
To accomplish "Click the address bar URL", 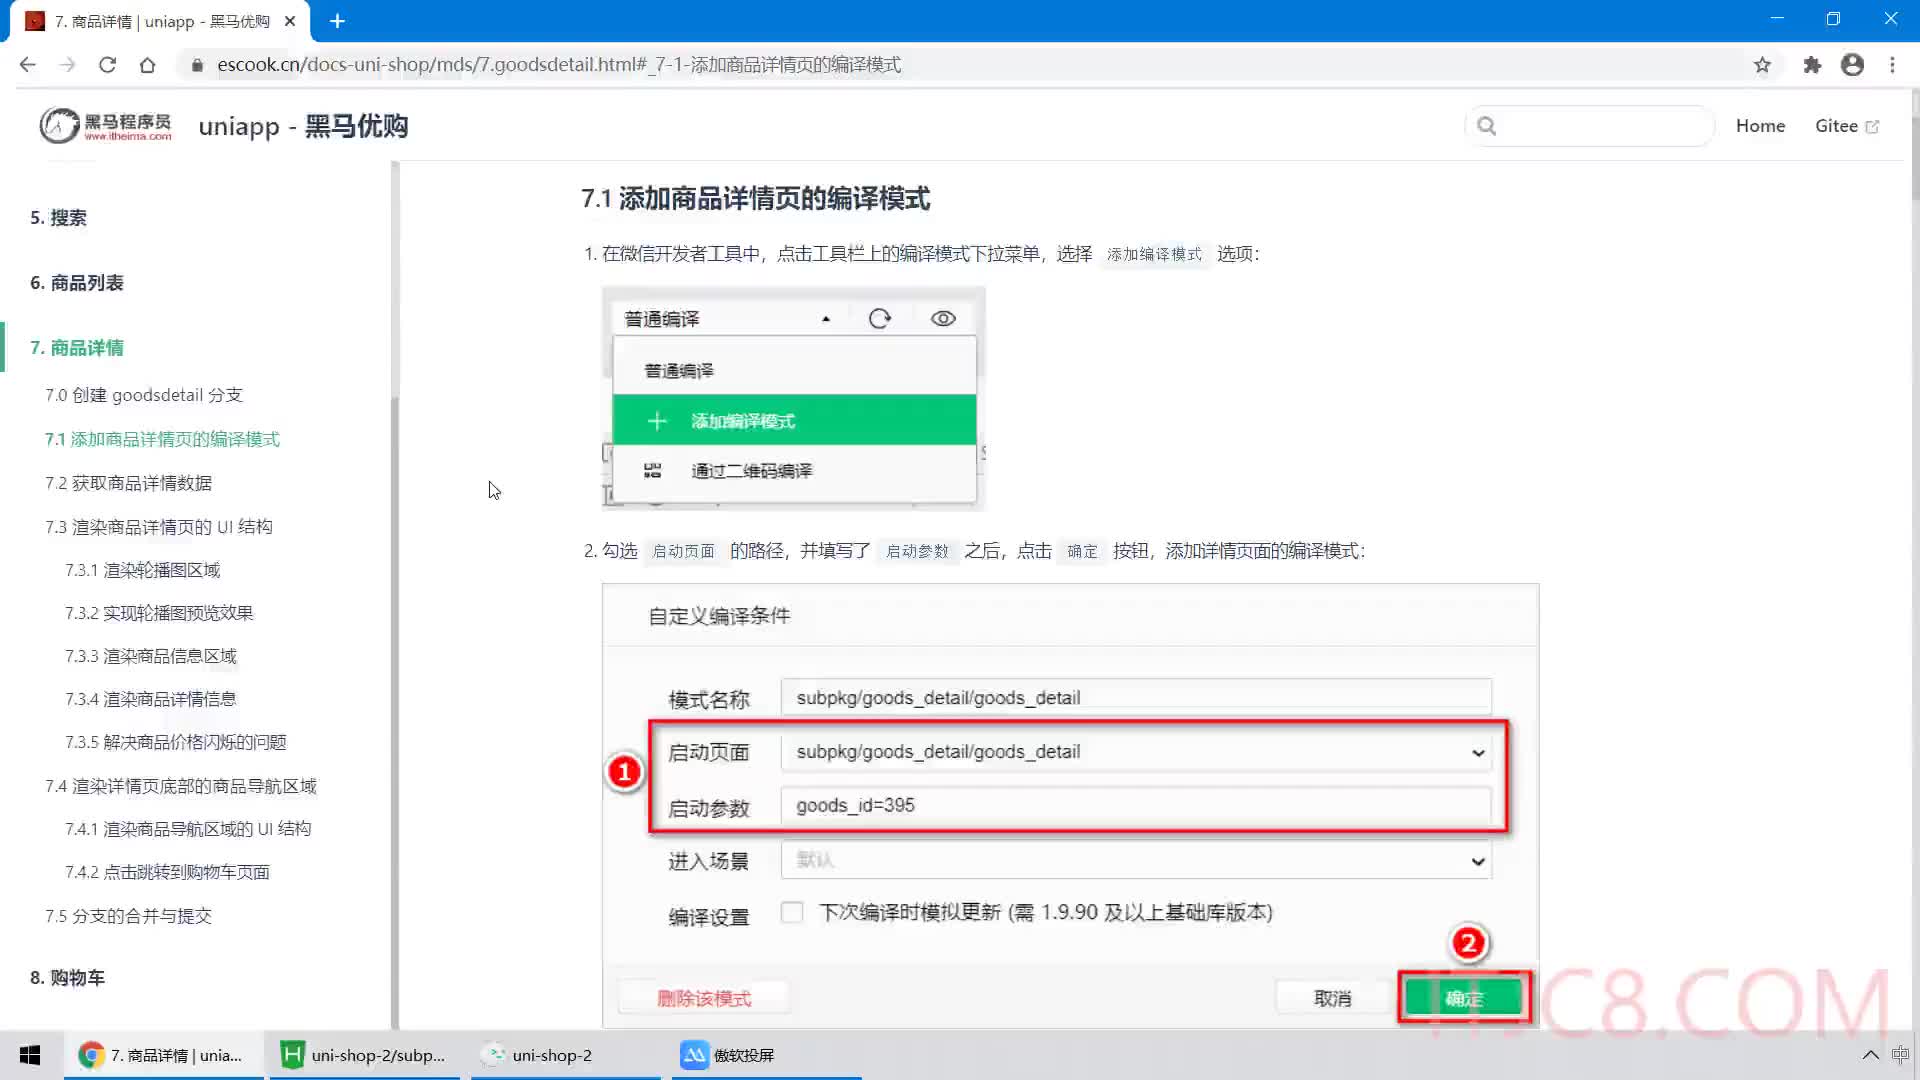I will [559, 65].
